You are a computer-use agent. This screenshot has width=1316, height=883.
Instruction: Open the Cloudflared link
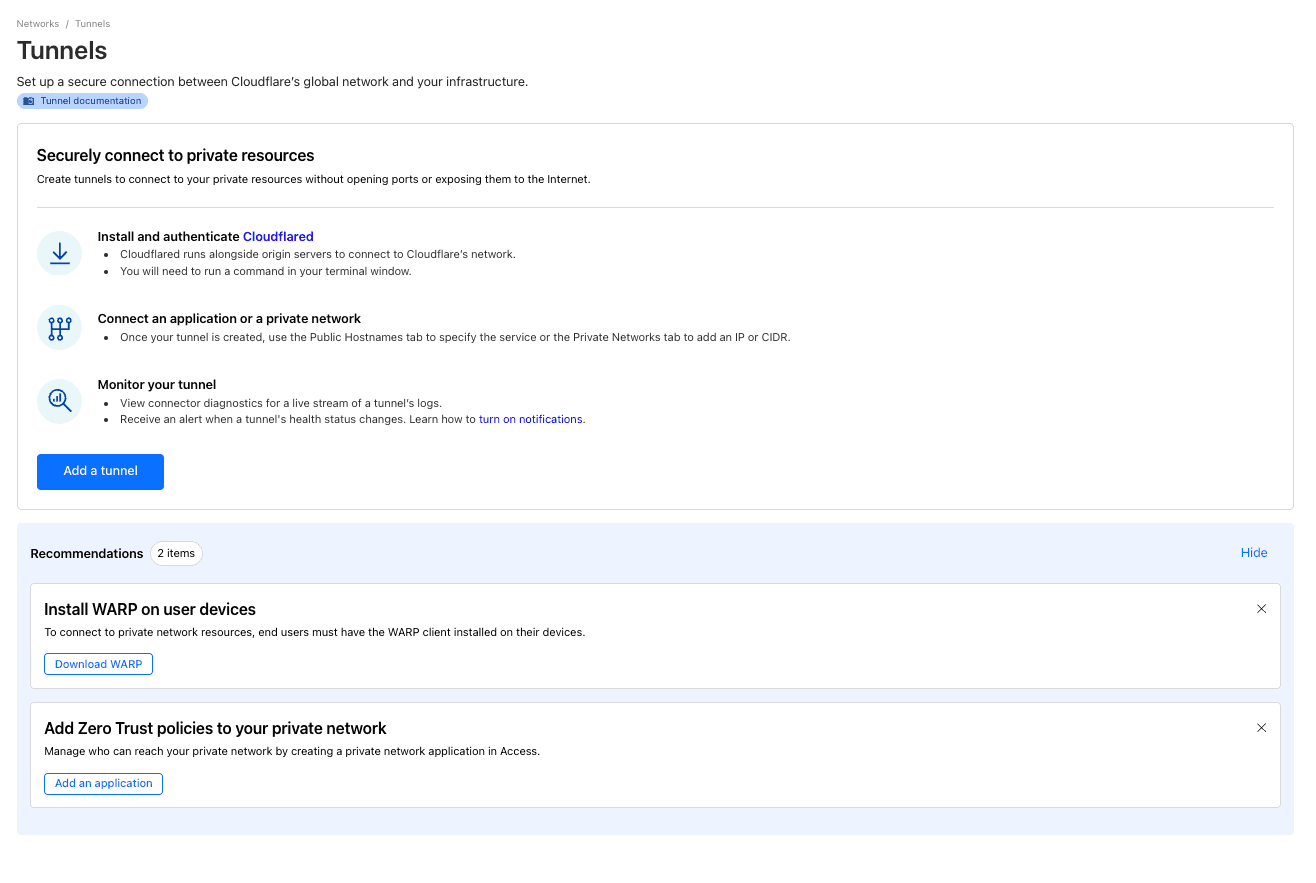[x=278, y=237]
